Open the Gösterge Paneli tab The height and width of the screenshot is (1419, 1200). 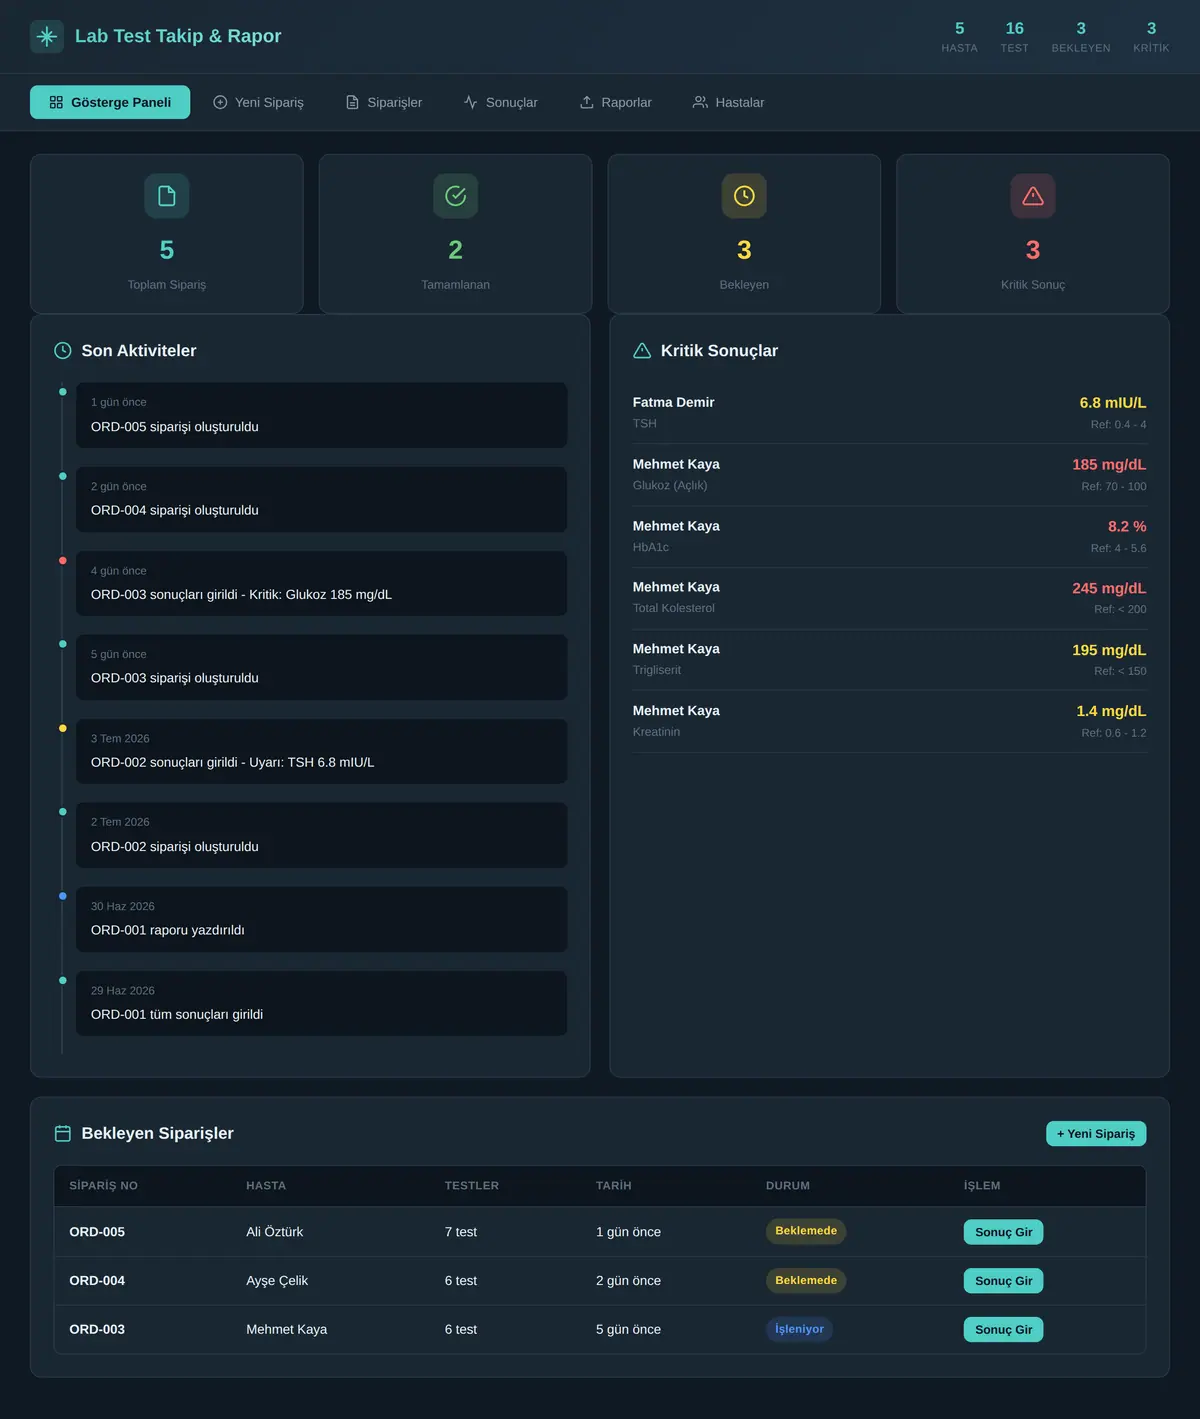click(x=110, y=102)
